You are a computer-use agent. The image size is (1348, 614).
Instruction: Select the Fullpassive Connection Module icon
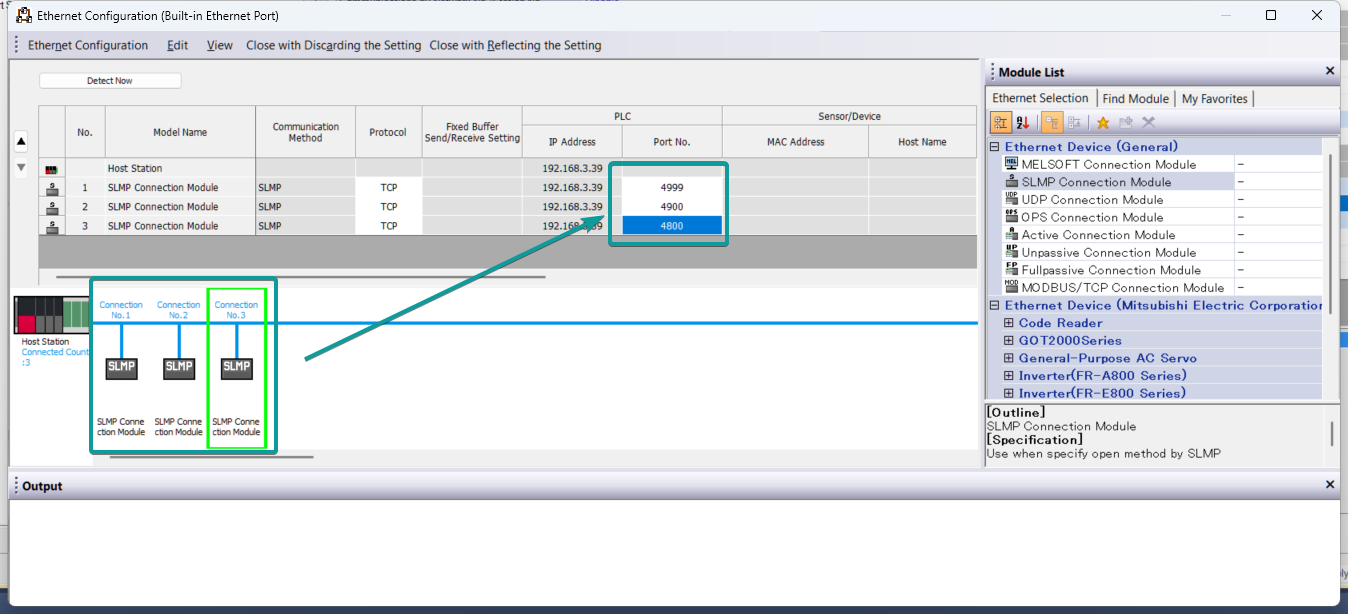tap(1011, 270)
